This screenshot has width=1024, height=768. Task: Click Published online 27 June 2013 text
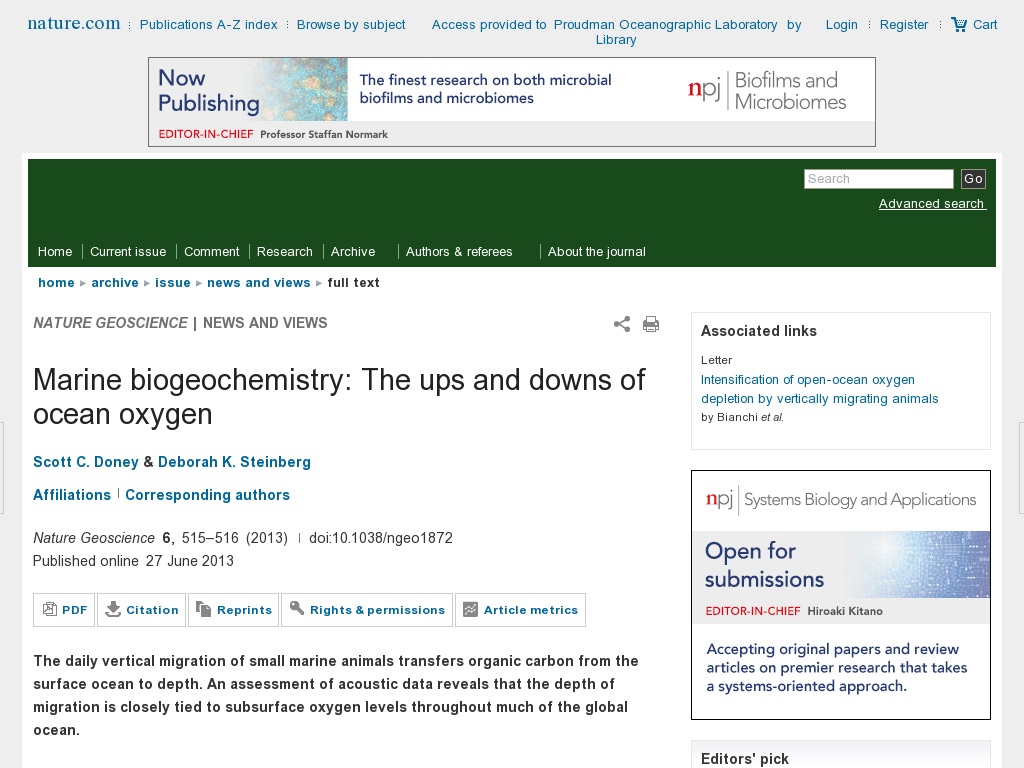click(x=133, y=561)
